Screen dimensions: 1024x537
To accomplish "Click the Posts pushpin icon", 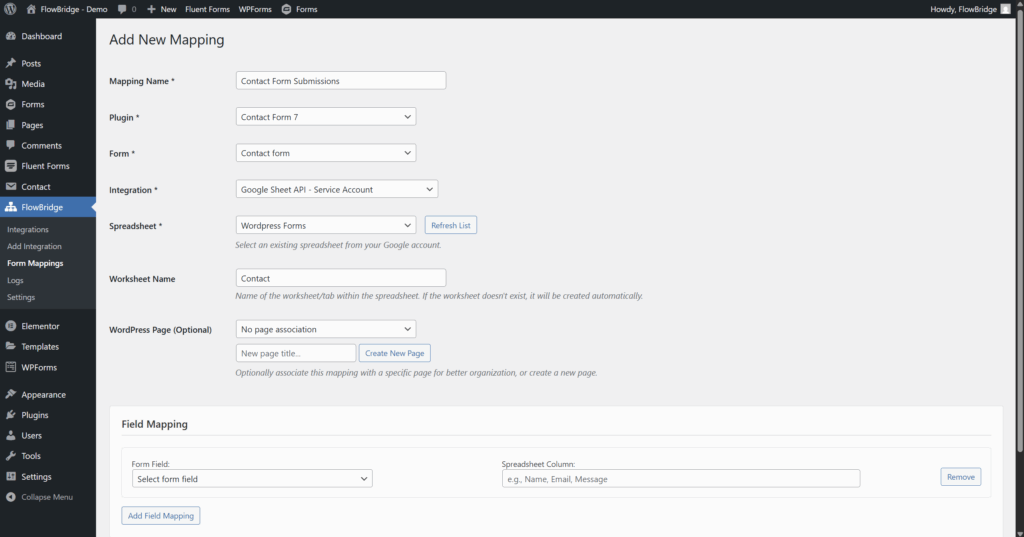I will point(10,63).
